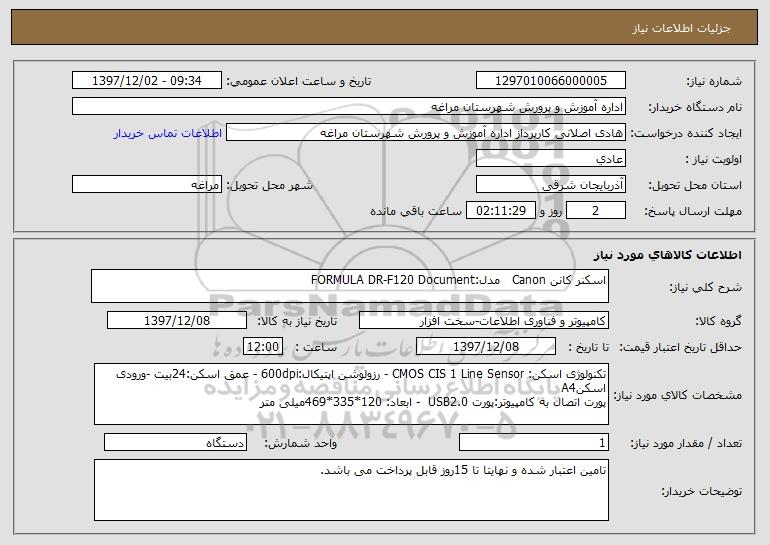Click the ساعت field showing 12:00
770x545 pixels.
[x=264, y=347]
